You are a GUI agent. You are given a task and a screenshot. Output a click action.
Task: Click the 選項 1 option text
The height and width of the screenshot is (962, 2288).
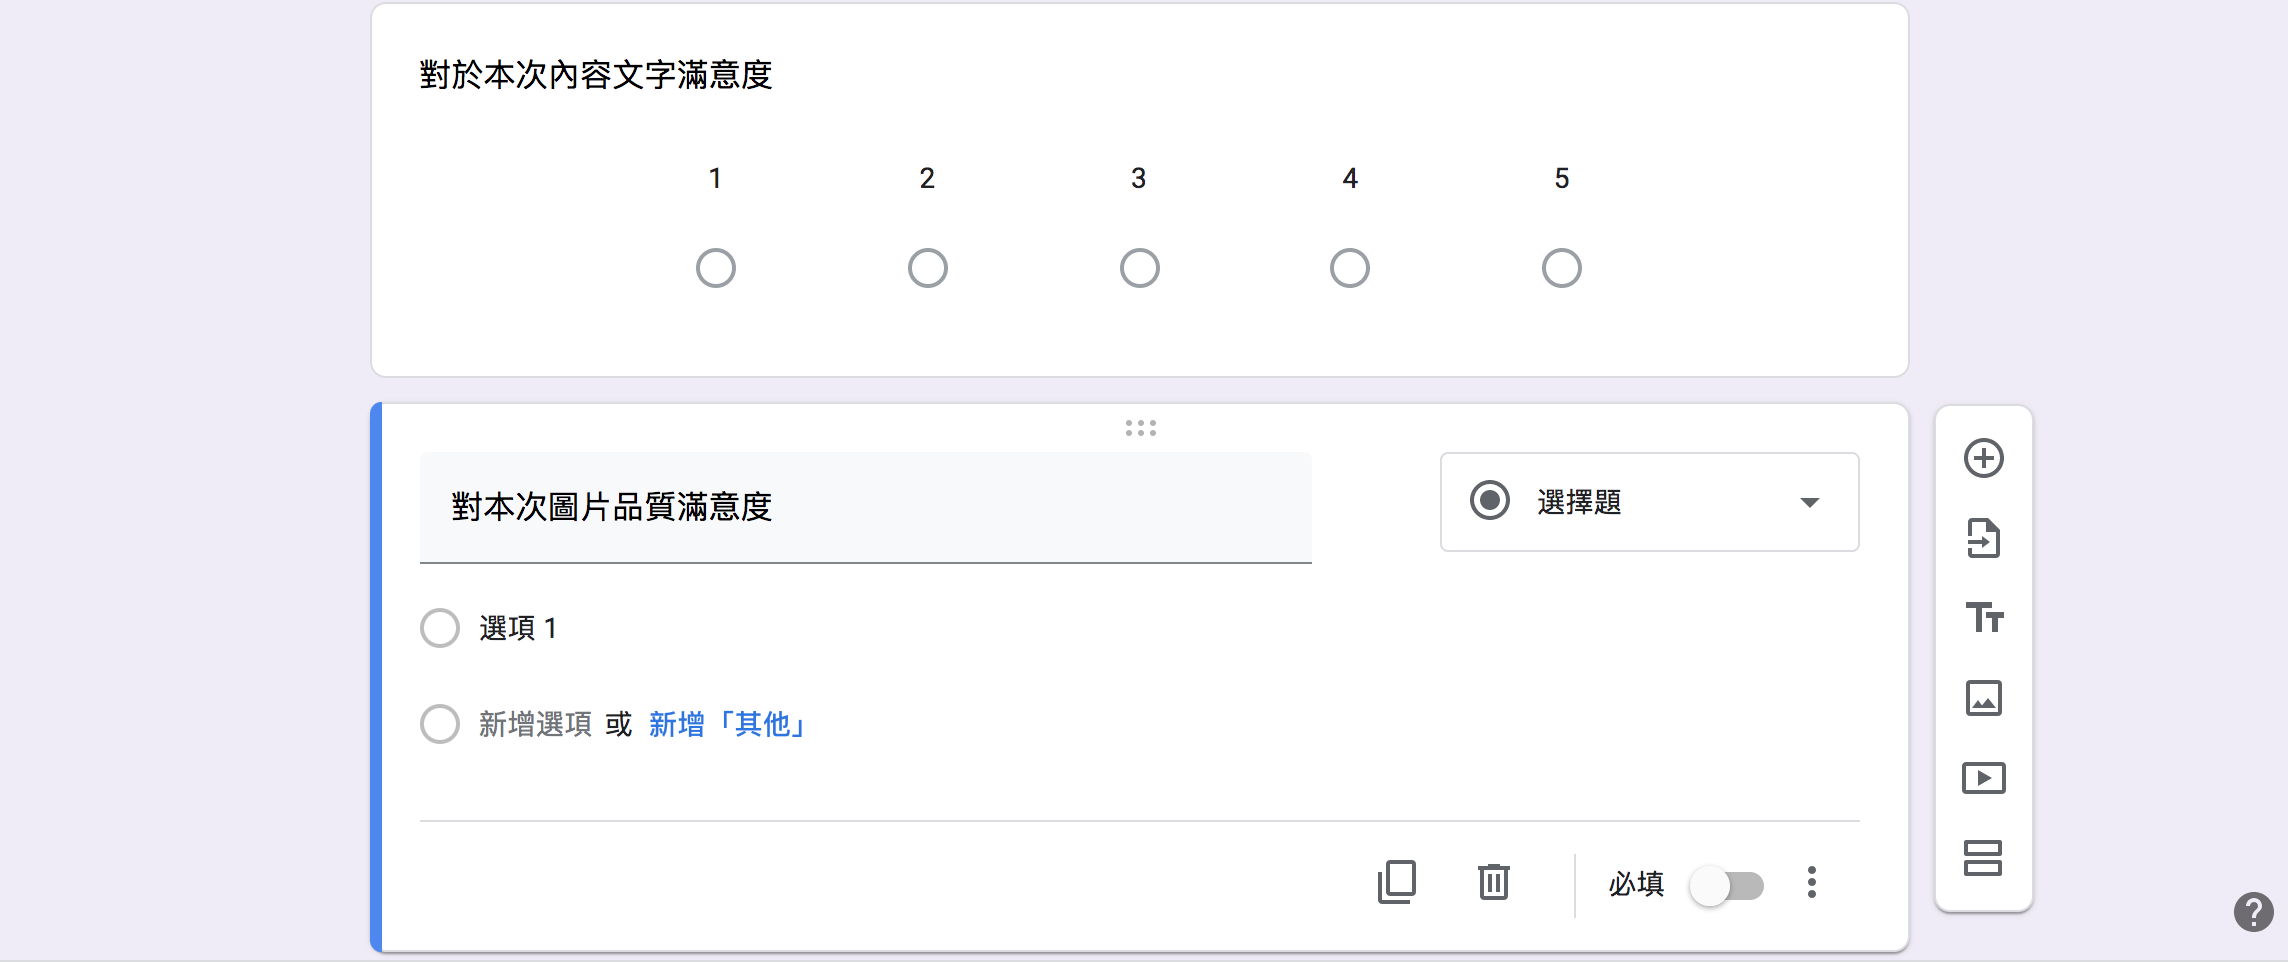518,628
